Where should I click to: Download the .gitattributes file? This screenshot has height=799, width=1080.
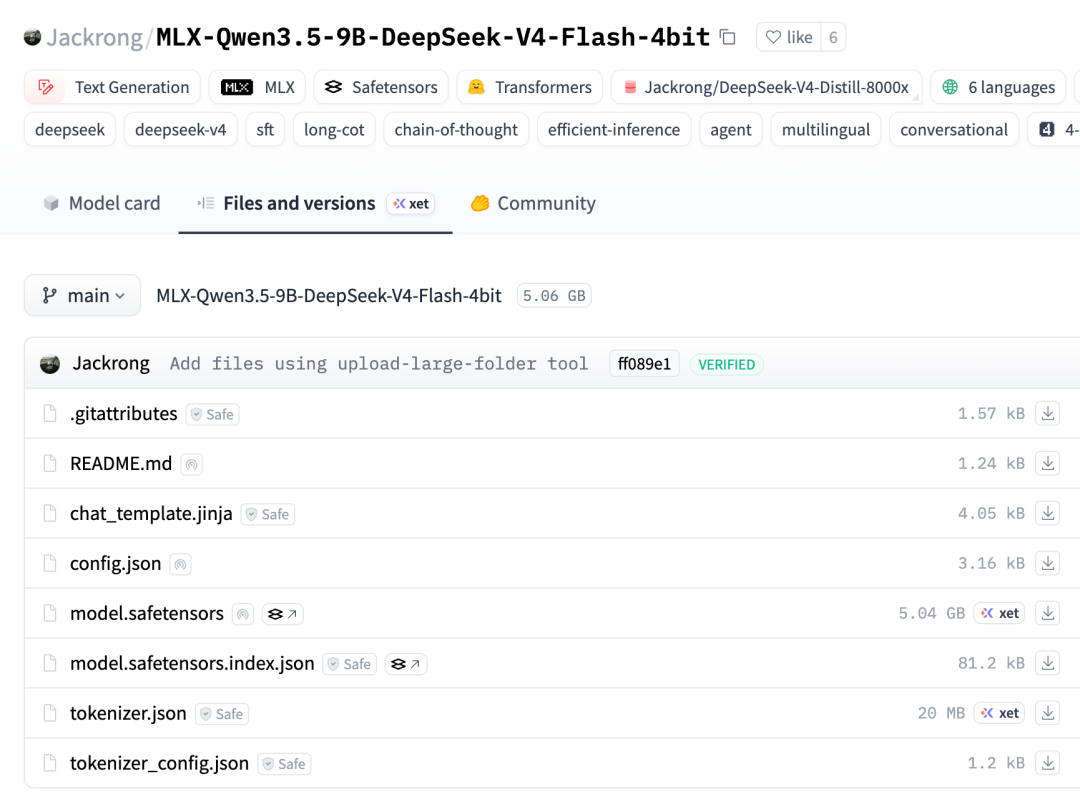(1048, 413)
